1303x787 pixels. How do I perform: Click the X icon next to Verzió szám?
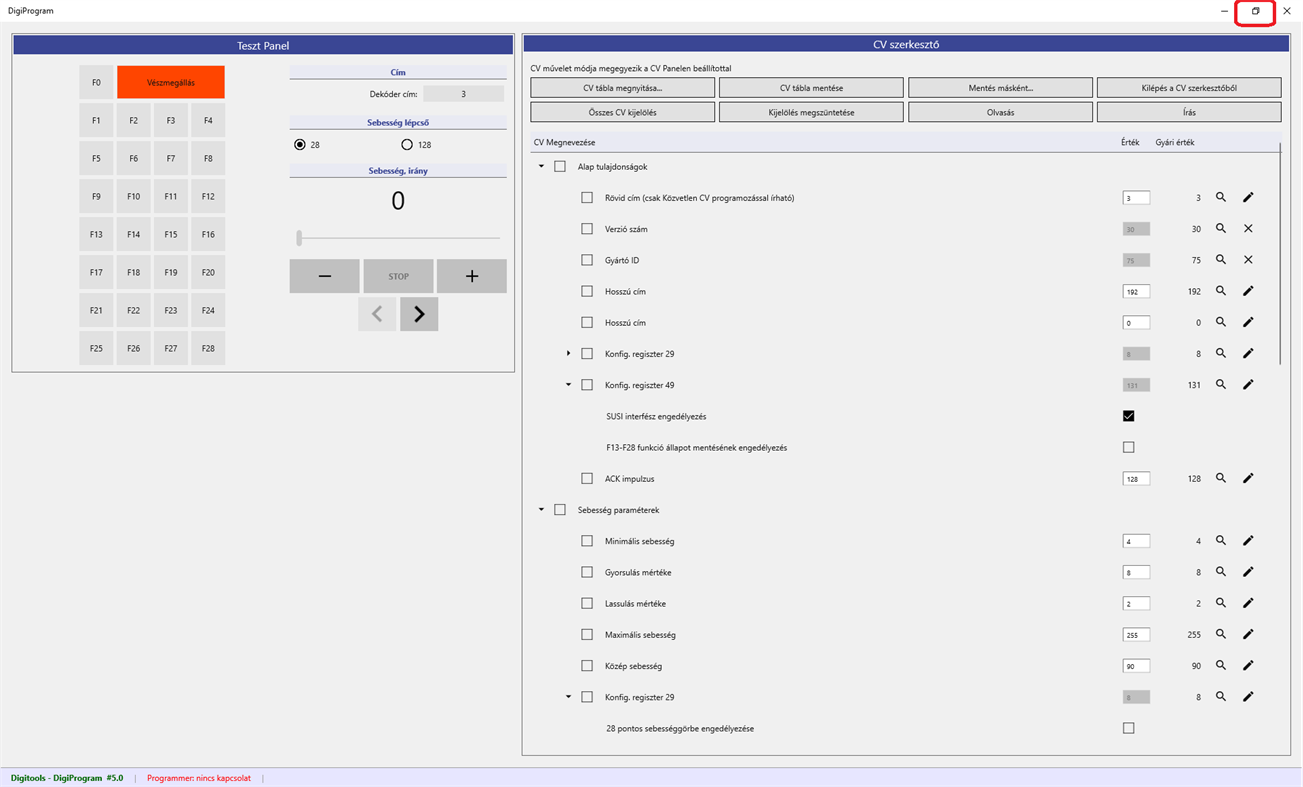[1247, 228]
